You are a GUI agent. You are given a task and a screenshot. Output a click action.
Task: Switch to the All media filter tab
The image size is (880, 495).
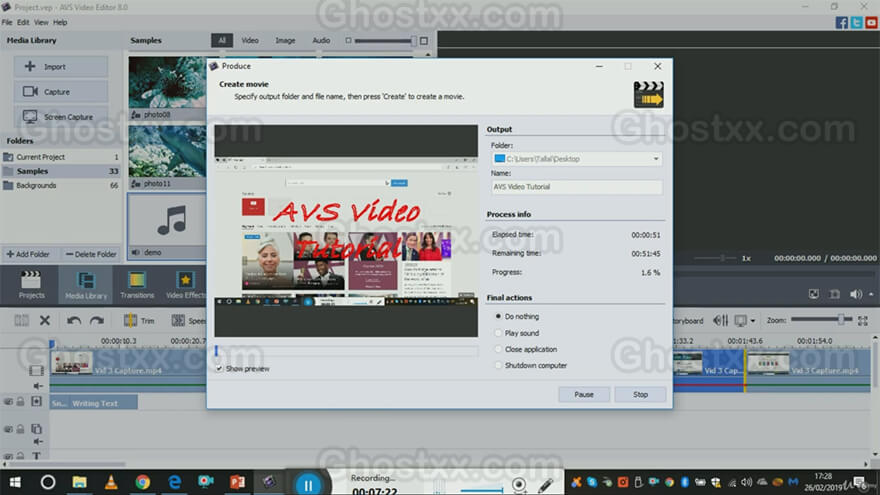(222, 40)
